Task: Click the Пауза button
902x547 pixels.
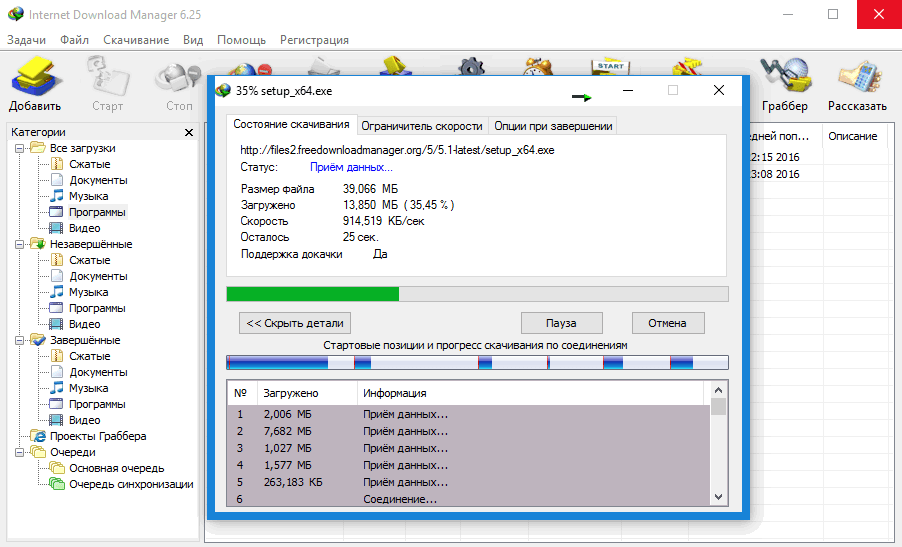Action: pyautogui.click(x=561, y=323)
